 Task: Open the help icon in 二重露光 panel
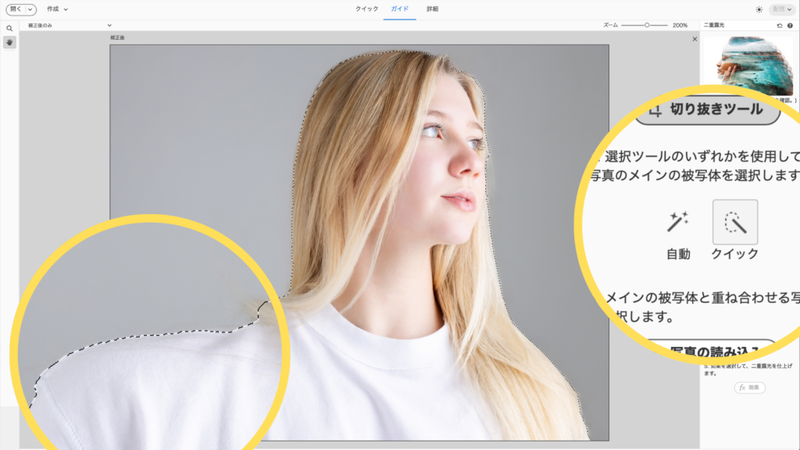coord(790,26)
